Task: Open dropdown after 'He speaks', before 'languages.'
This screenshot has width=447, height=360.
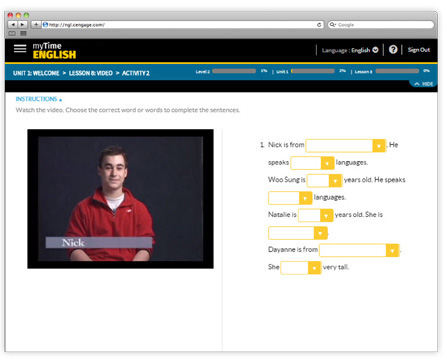Action: click(x=290, y=198)
